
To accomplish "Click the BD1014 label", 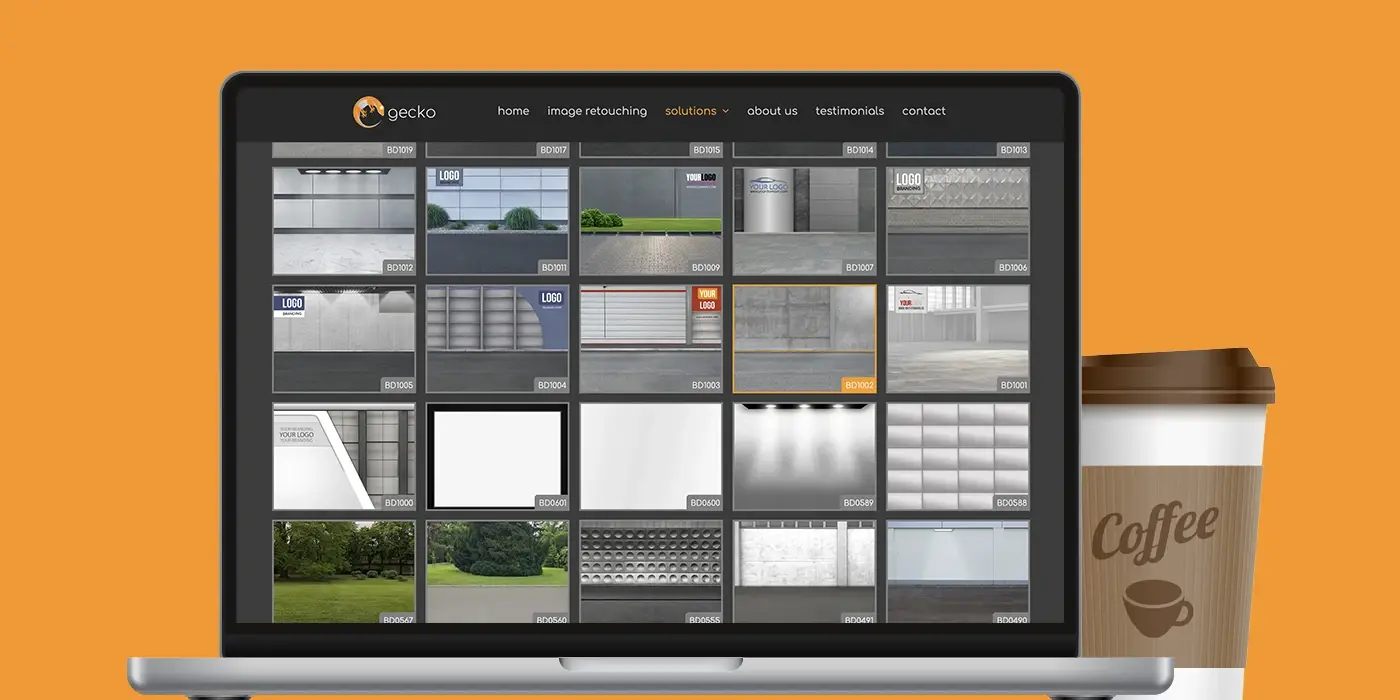I will tap(860, 150).
